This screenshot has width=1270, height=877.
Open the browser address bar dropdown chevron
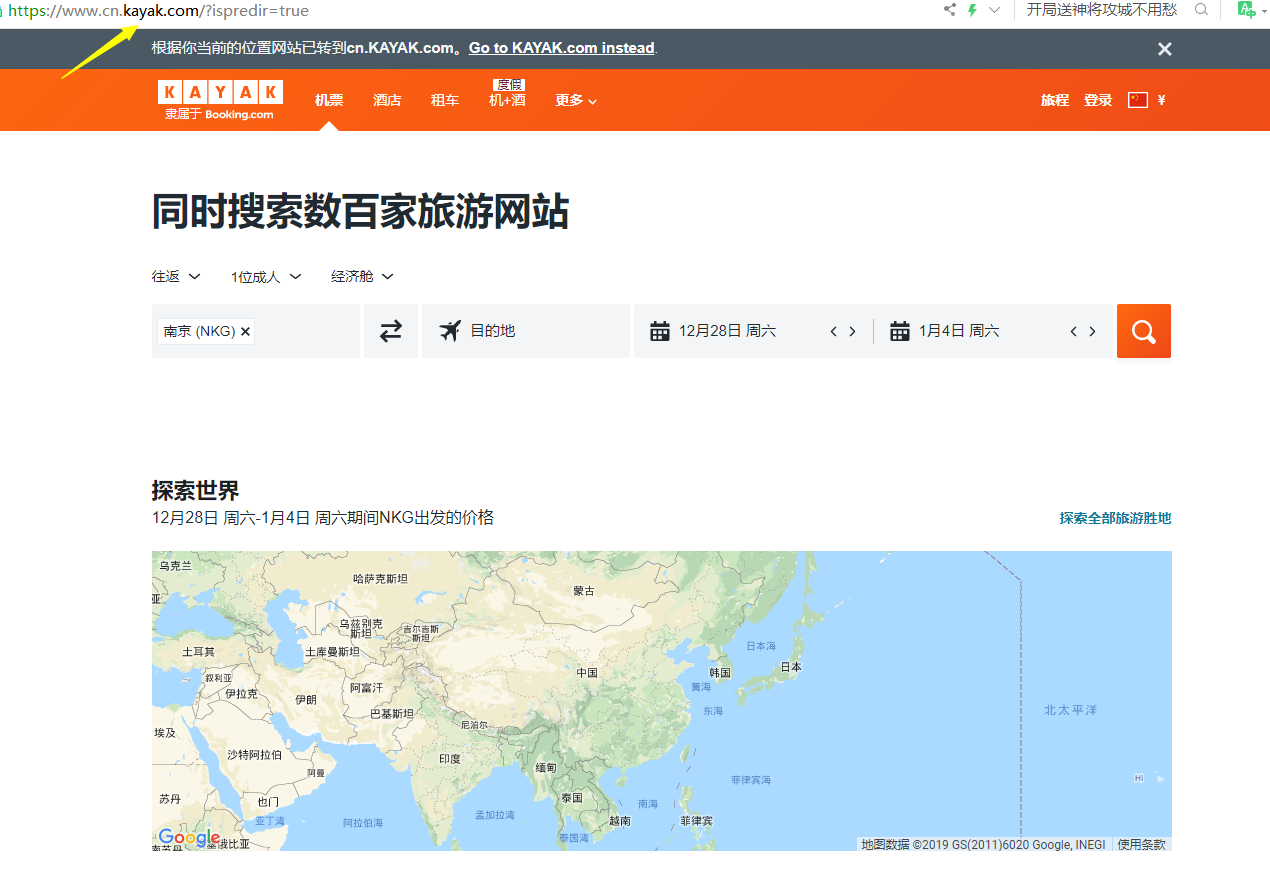[x=994, y=10]
